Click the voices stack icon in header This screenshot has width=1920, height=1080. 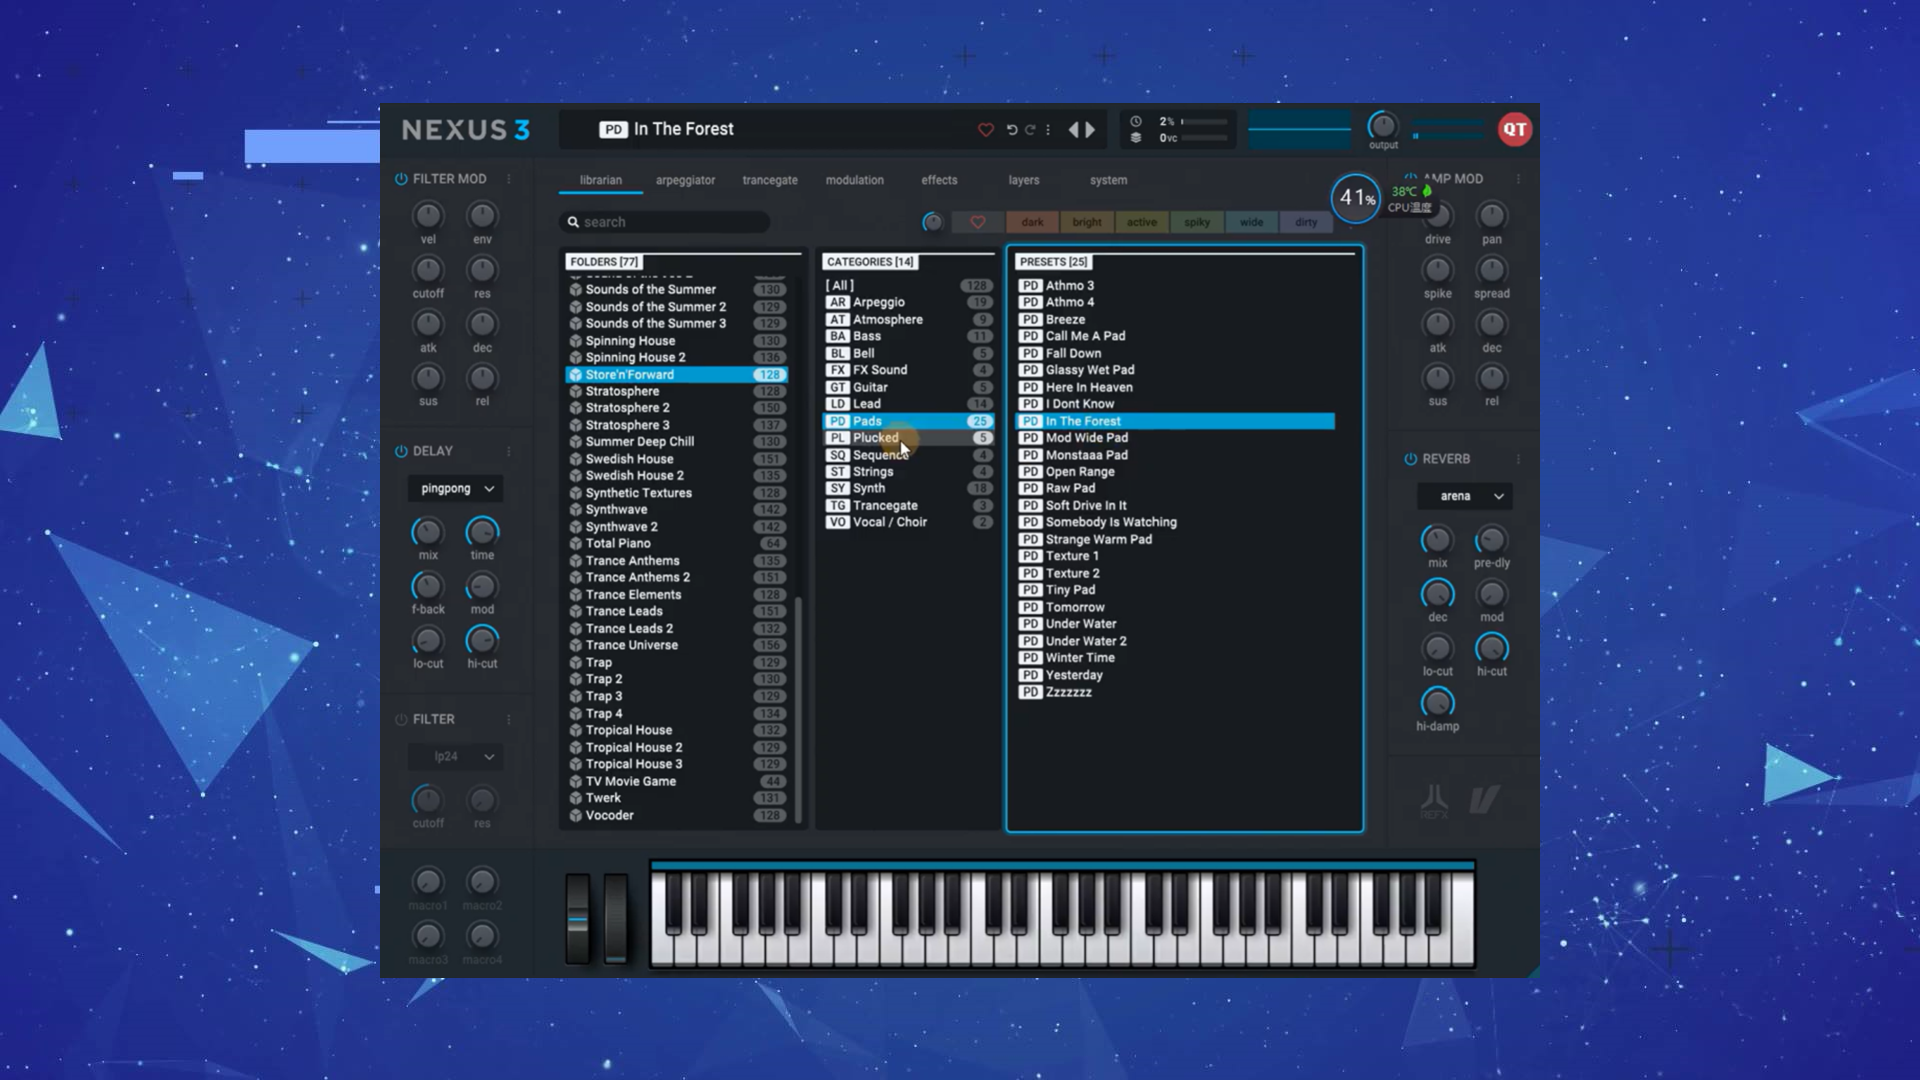1136,138
